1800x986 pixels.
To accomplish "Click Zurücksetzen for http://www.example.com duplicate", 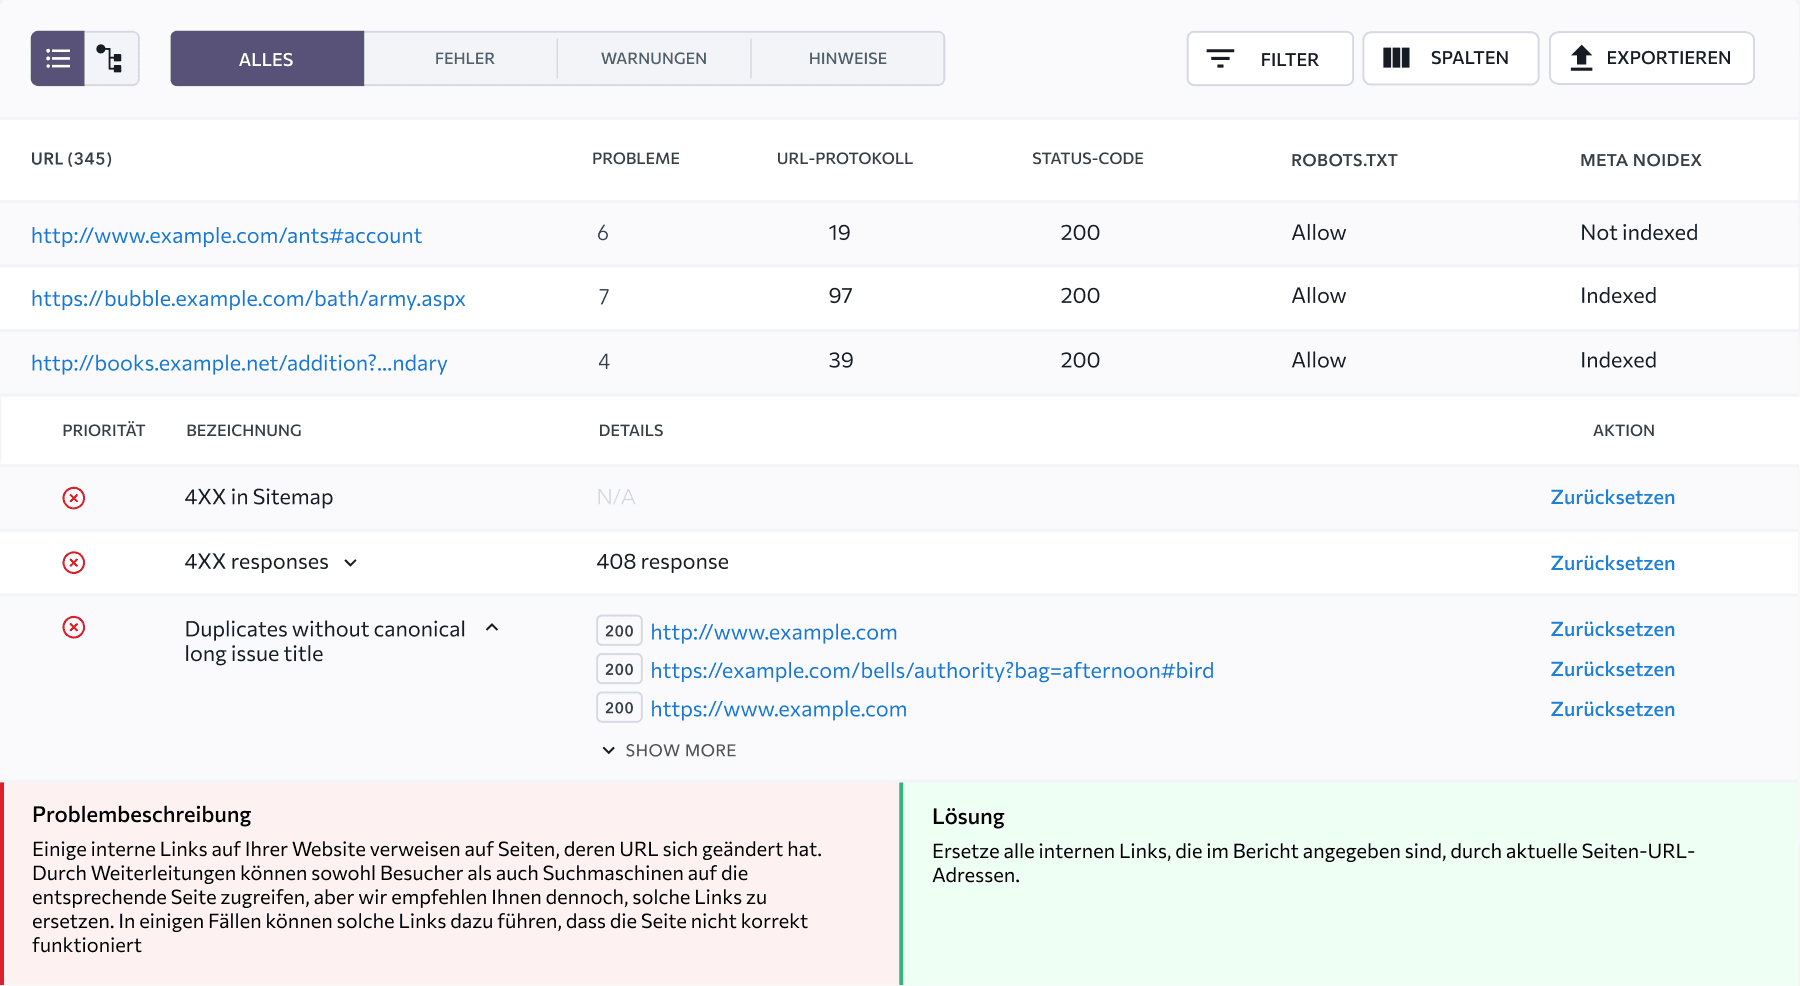I will click(x=1612, y=629).
